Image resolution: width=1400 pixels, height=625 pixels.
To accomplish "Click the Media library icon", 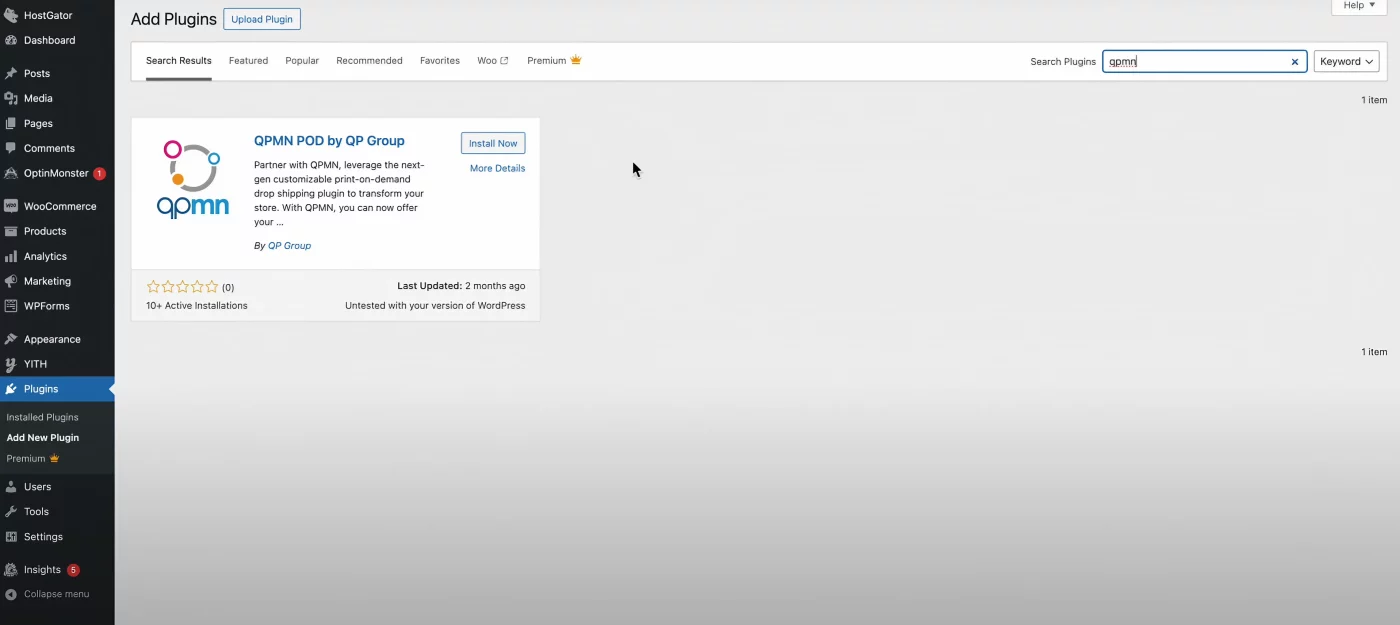I will point(11,98).
